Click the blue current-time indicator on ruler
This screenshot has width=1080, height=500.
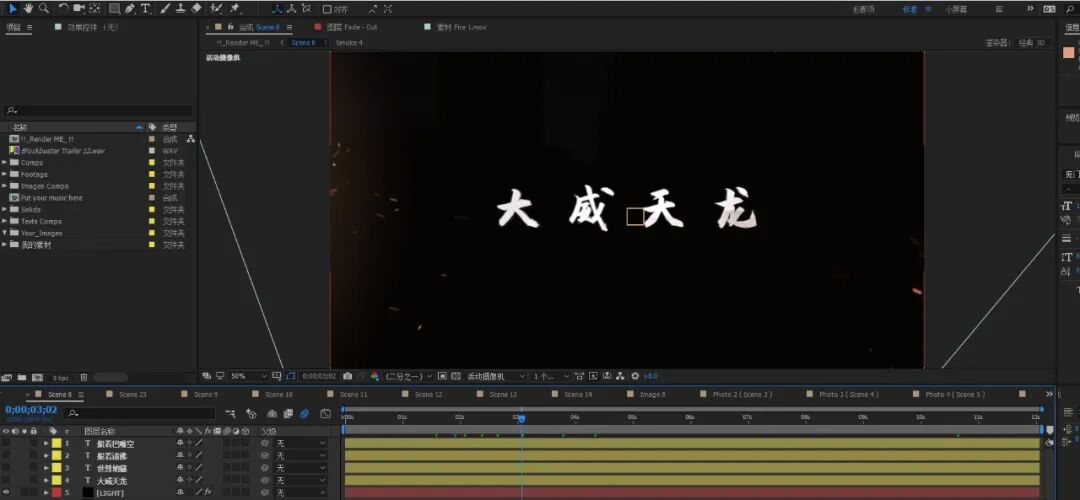click(521, 419)
